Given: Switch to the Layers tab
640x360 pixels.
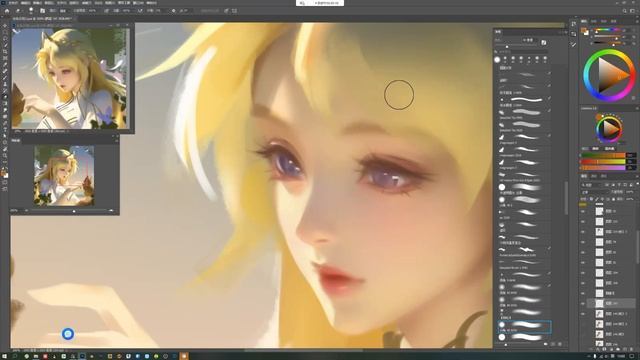Looking at the screenshot, I should click(584, 176).
